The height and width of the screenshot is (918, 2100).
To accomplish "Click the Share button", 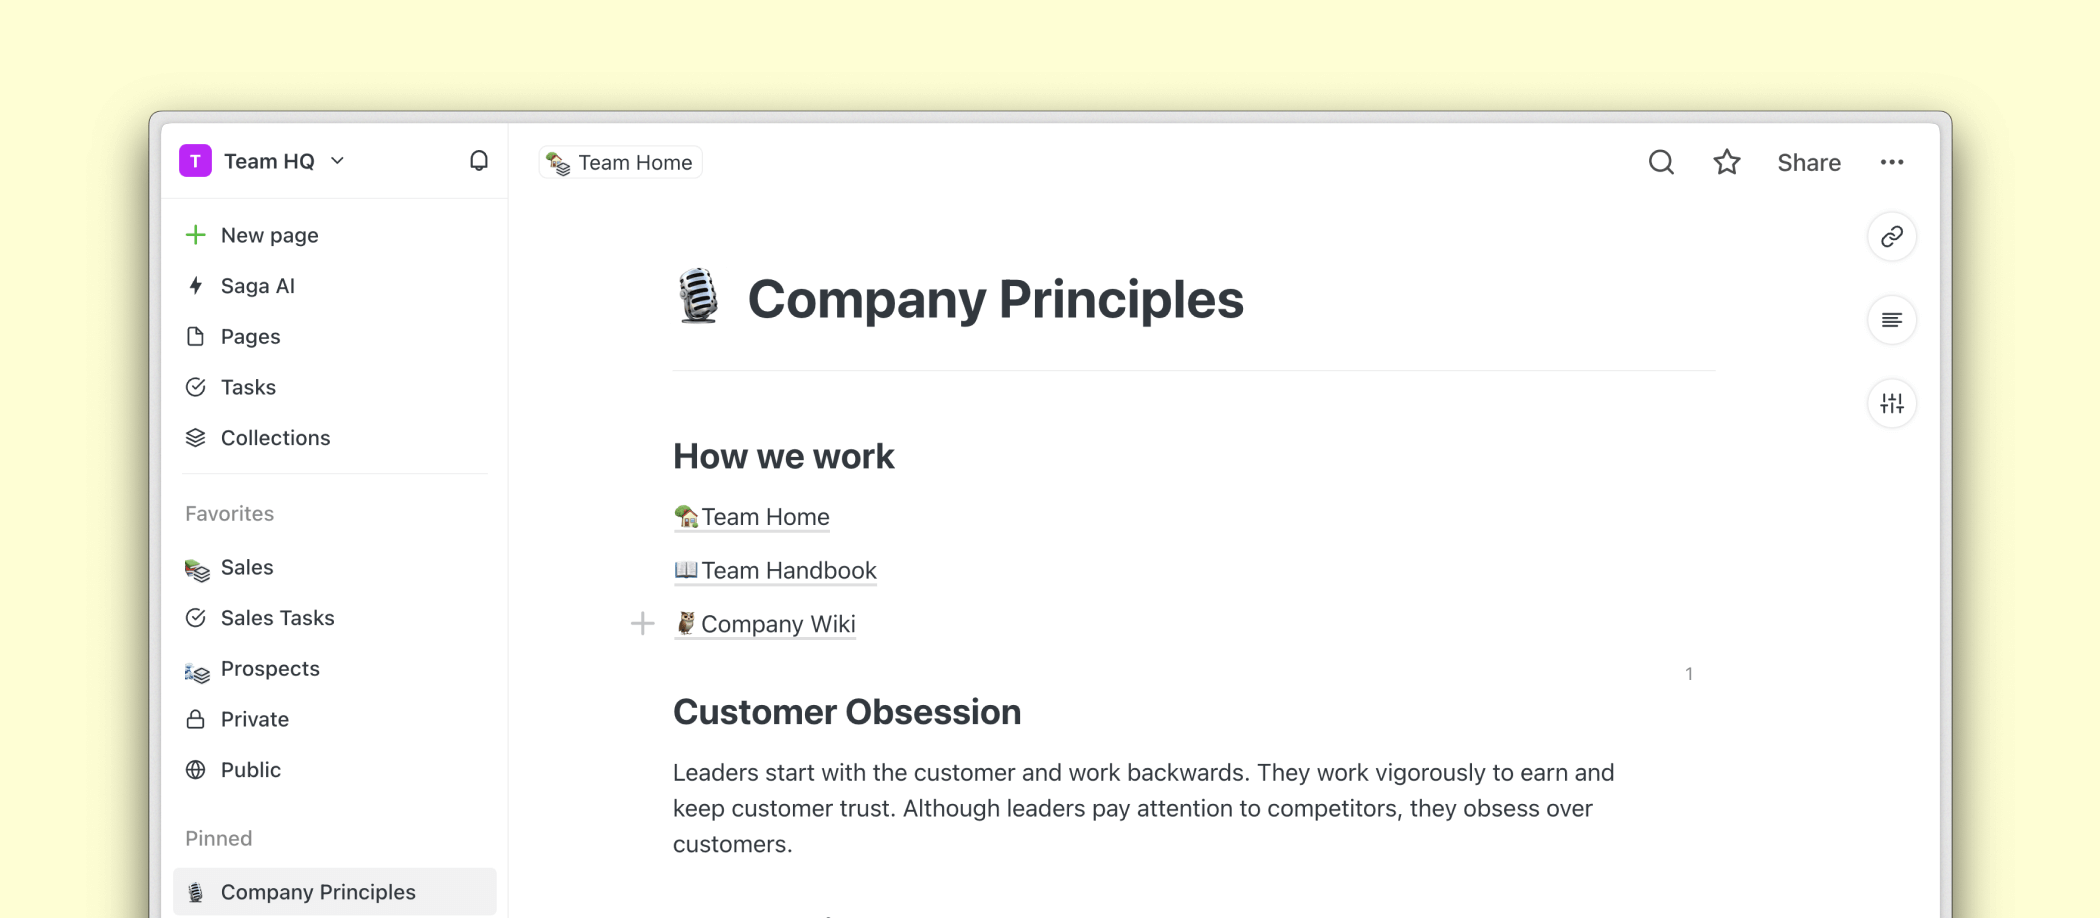I will (x=1808, y=161).
